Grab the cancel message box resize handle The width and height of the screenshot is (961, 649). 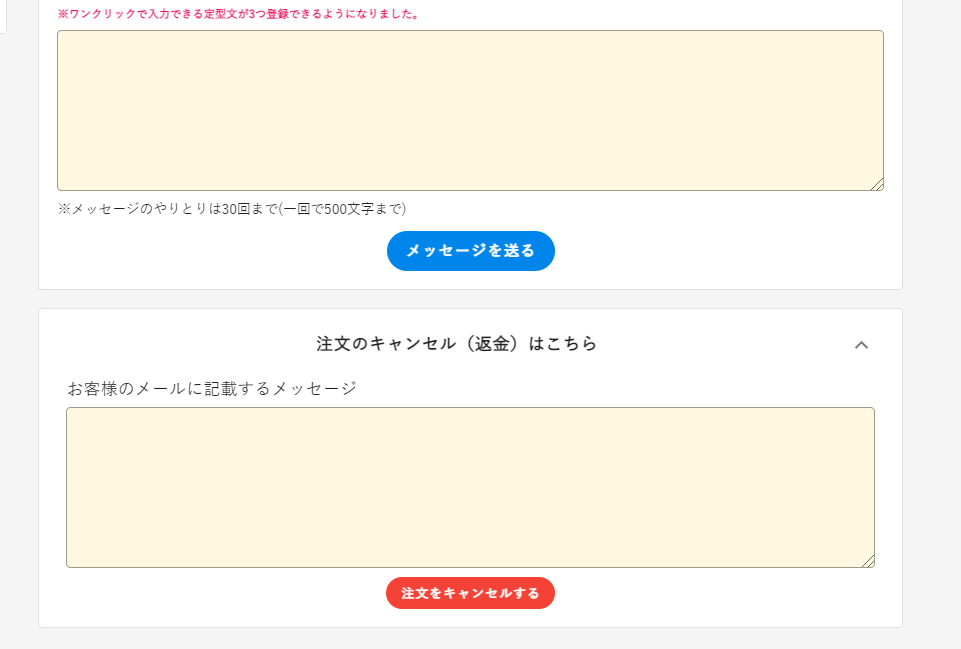pos(868,561)
